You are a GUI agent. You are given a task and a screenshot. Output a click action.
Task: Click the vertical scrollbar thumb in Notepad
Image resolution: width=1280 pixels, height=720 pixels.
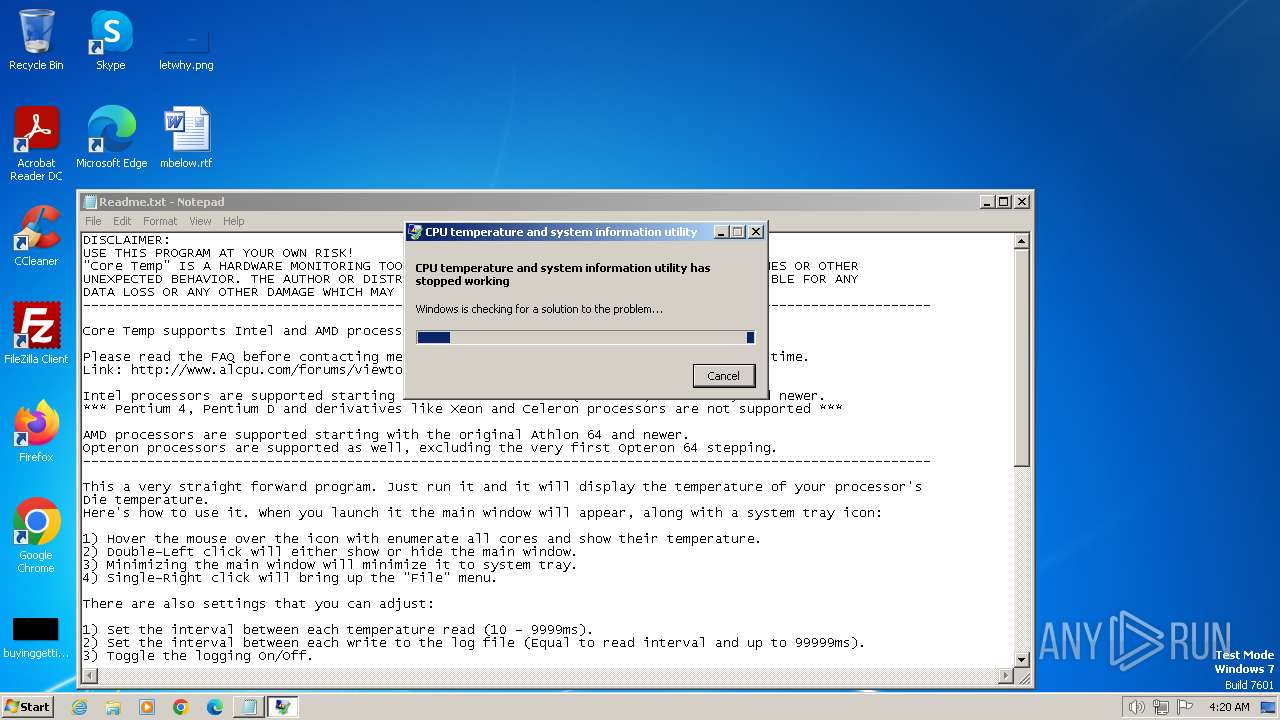click(1021, 358)
